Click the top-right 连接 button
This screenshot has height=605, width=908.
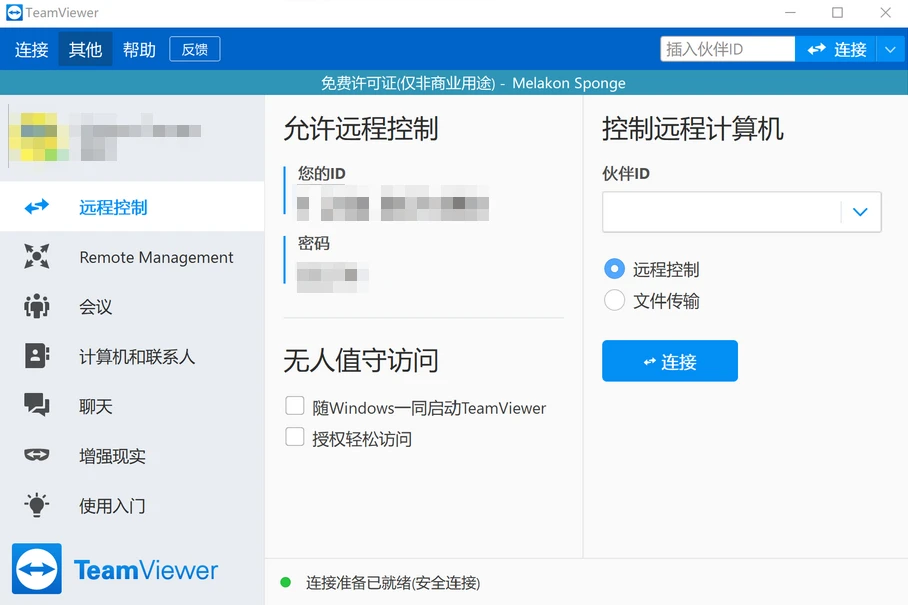836,50
